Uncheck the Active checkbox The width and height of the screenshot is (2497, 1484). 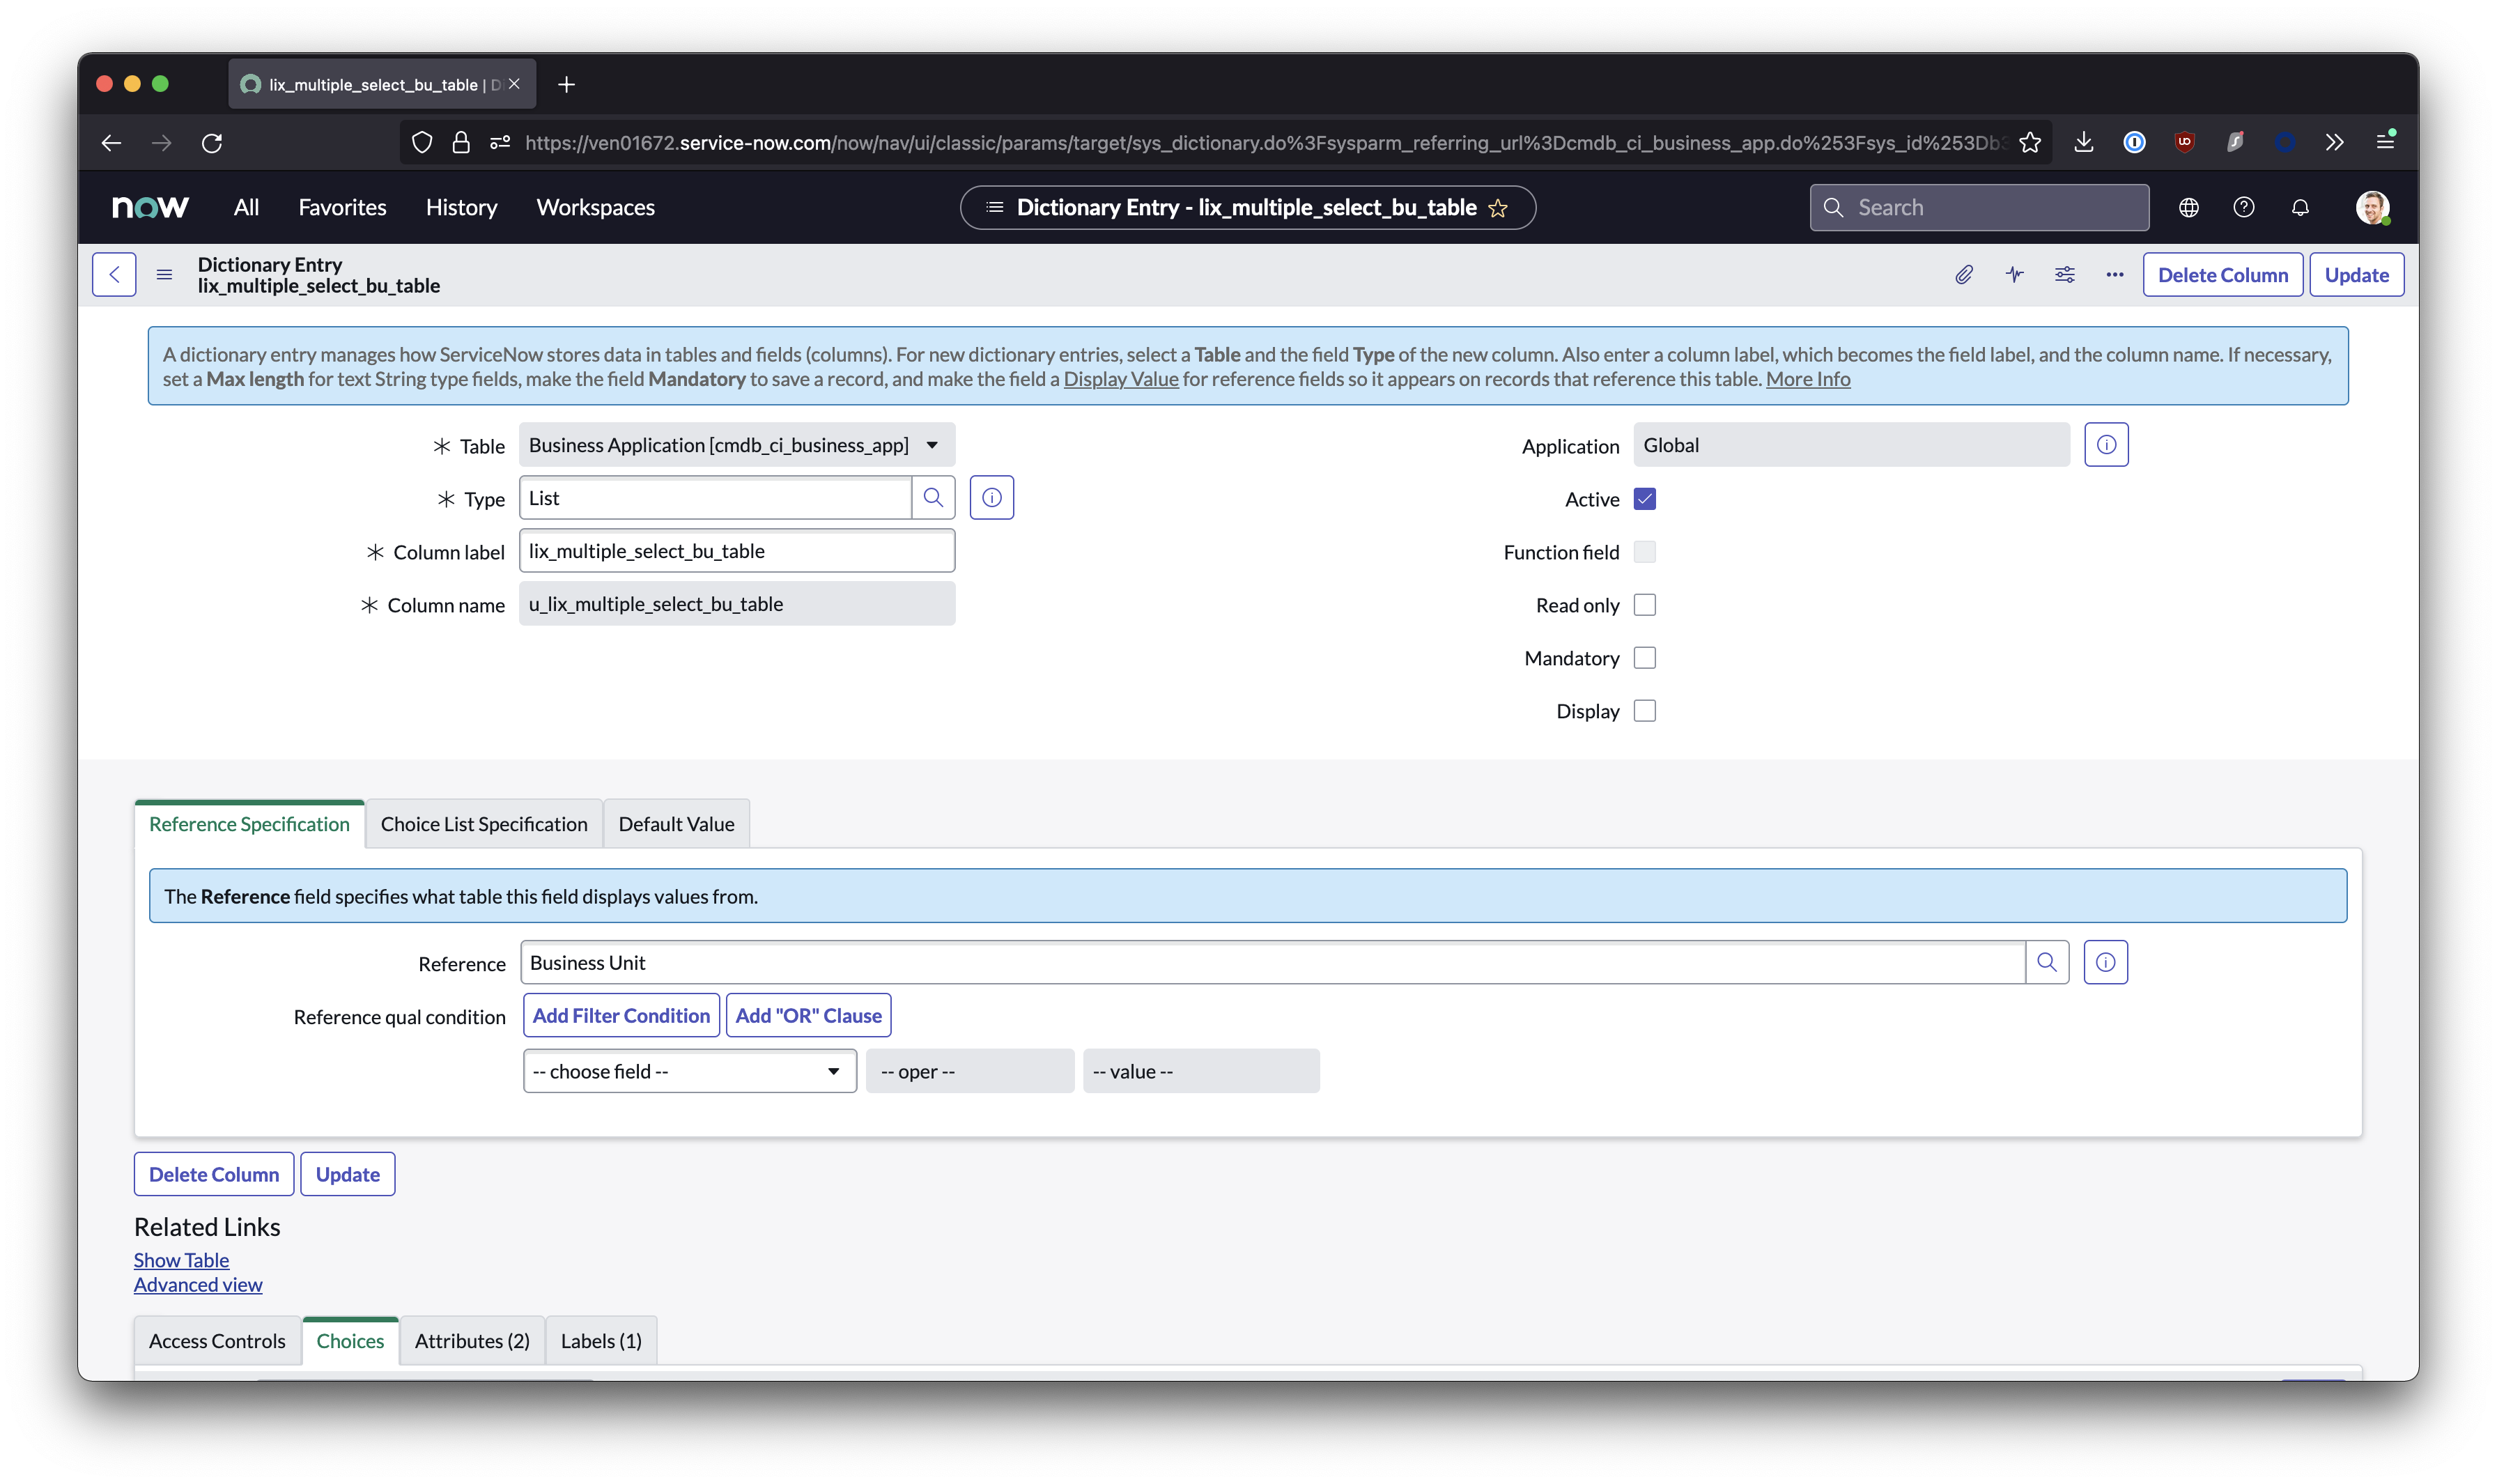(1644, 499)
